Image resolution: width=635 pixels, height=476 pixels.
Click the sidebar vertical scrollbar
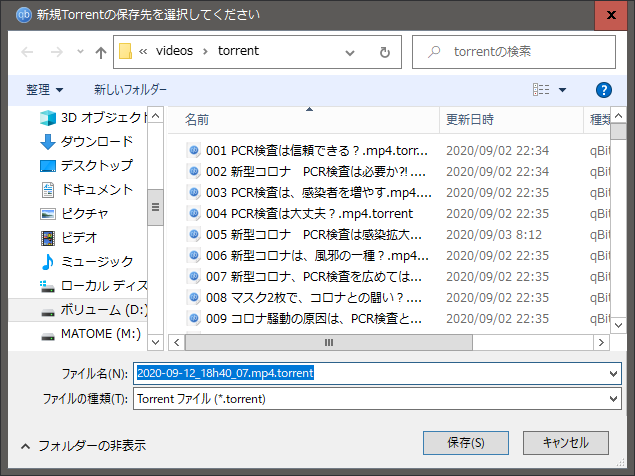156,210
